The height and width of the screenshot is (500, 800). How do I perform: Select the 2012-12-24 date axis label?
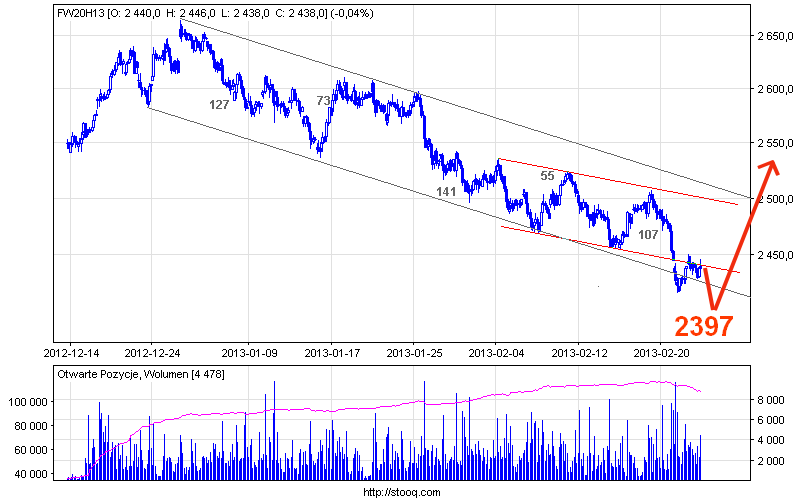(x=153, y=353)
